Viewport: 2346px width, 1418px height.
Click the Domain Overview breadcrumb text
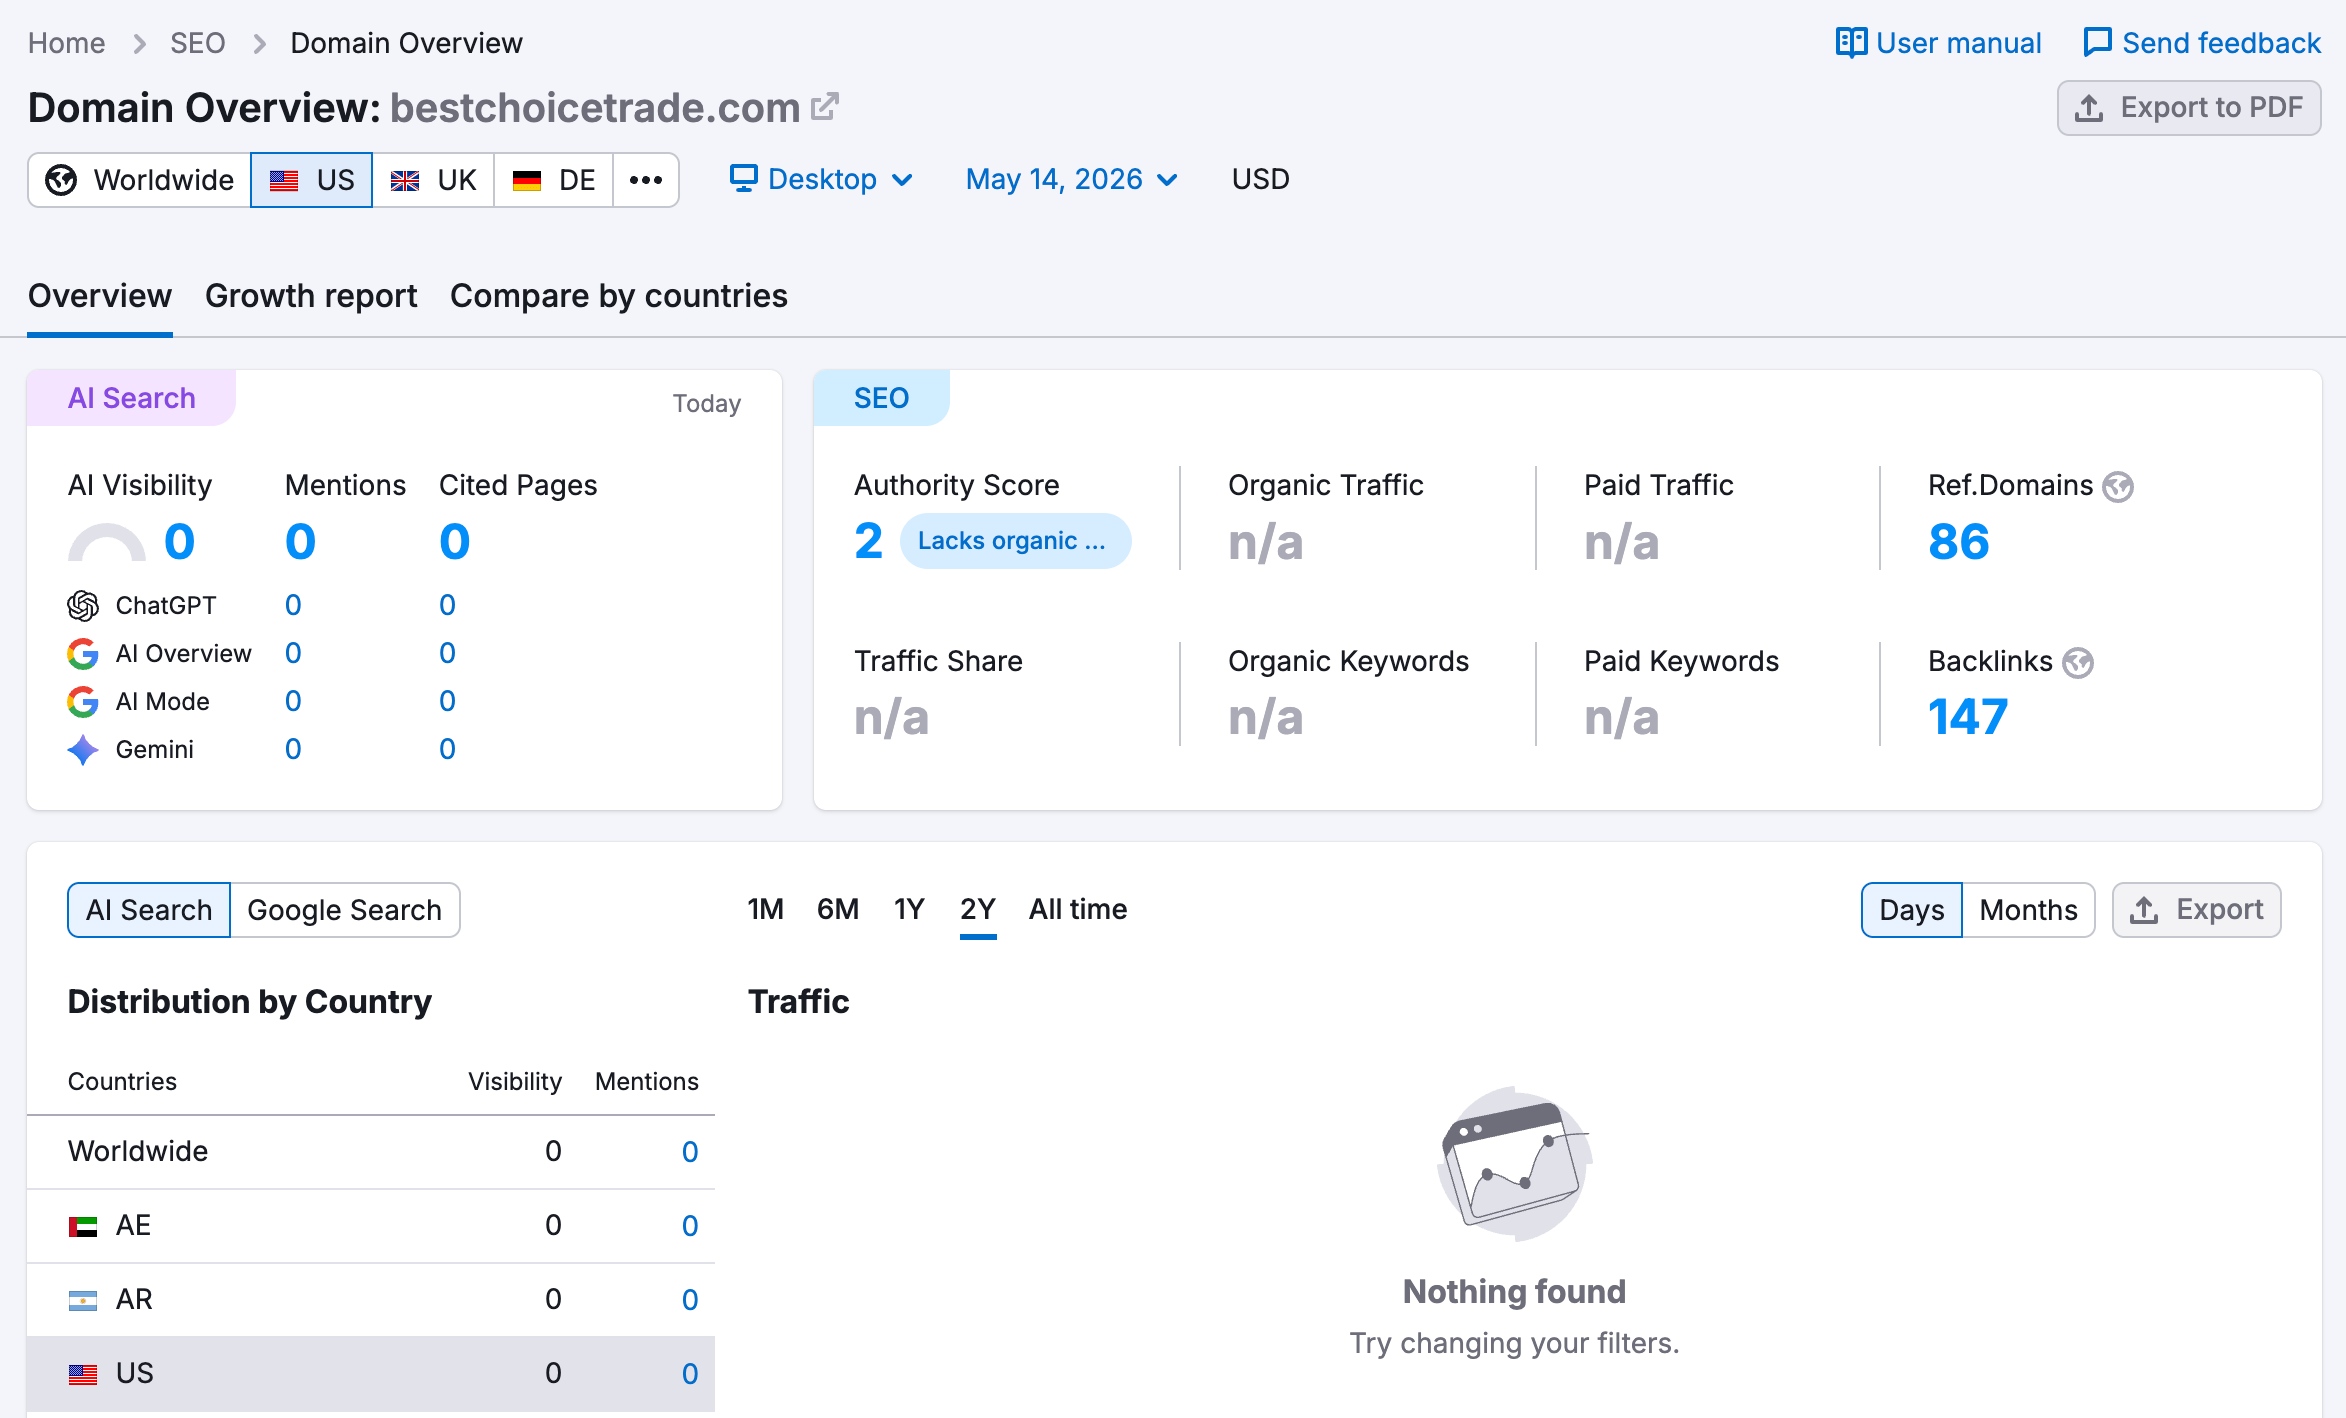[406, 43]
